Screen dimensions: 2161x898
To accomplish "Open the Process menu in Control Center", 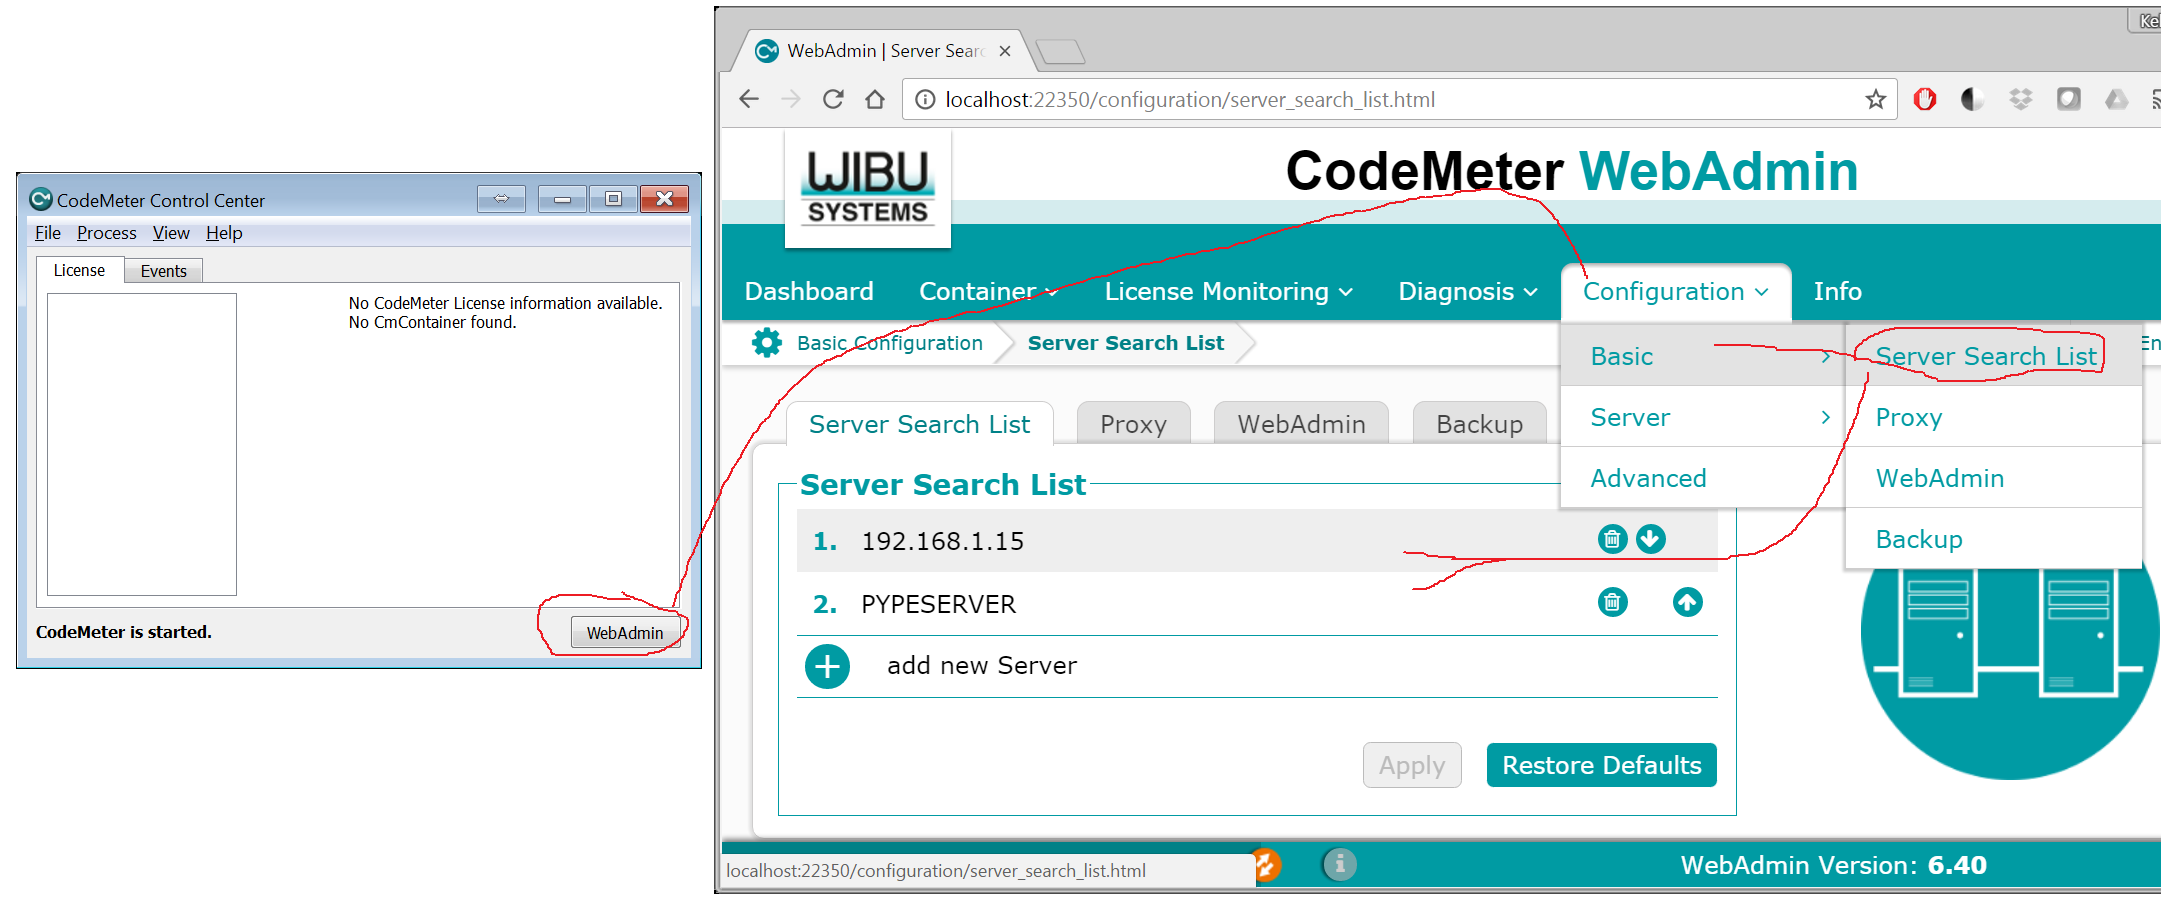I will pos(106,233).
